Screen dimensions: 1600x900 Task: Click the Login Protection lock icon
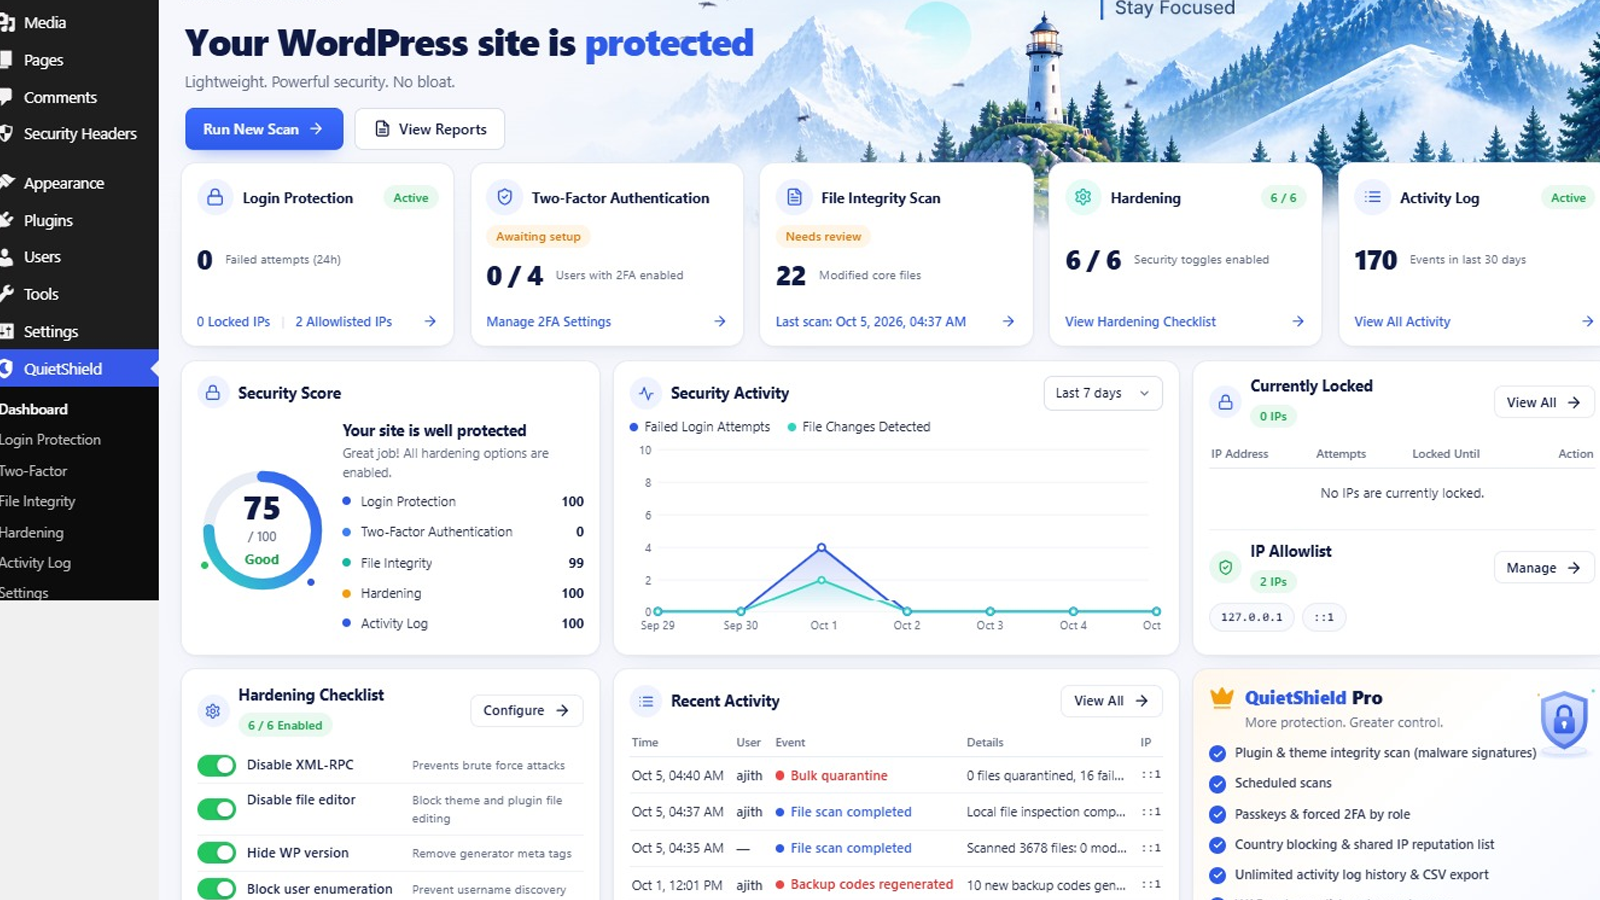pos(215,198)
